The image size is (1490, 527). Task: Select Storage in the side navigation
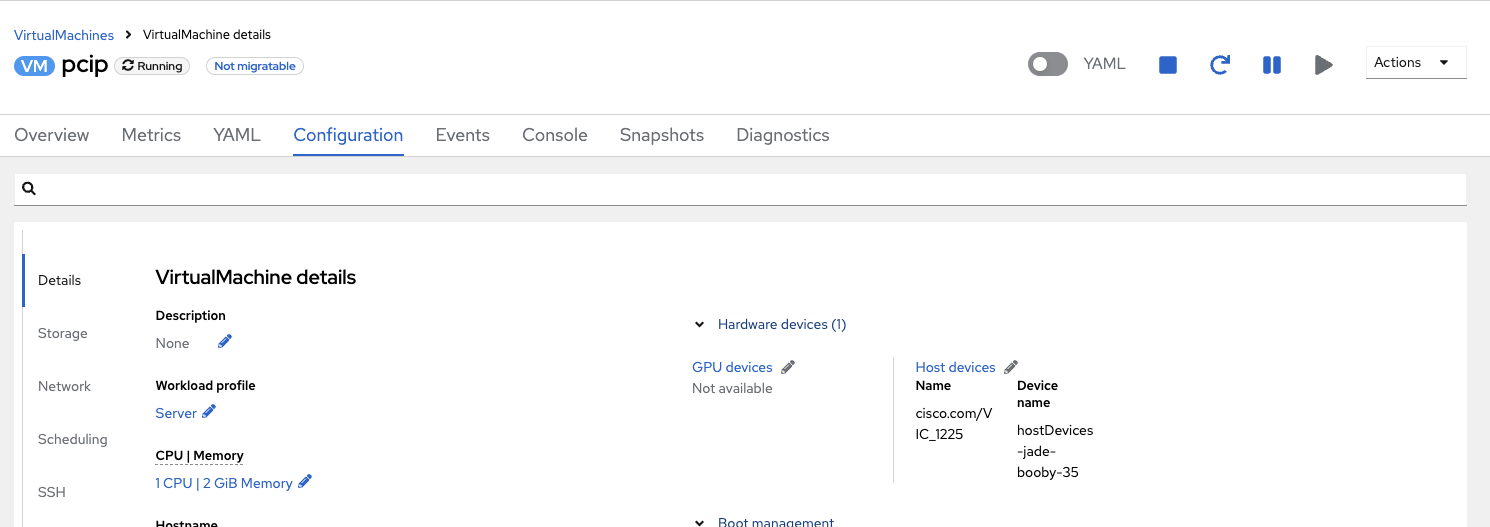click(63, 333)
